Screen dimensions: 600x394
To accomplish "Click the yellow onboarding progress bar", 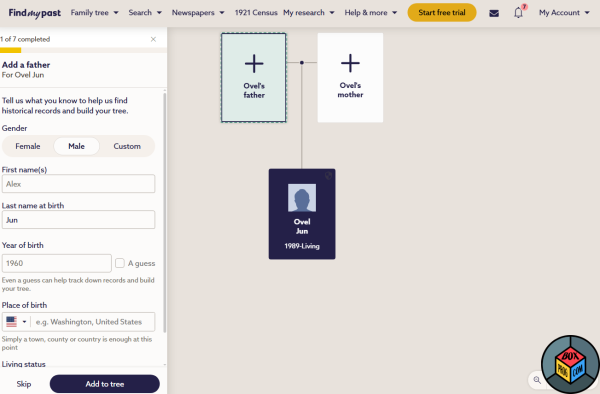I will (x=10, y=50).
